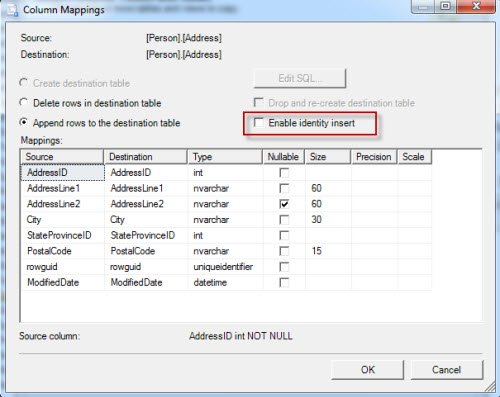500x397 pixels.
Task: Click the Nullable column header
Action: pyautogui.click(x=284, y=157)
